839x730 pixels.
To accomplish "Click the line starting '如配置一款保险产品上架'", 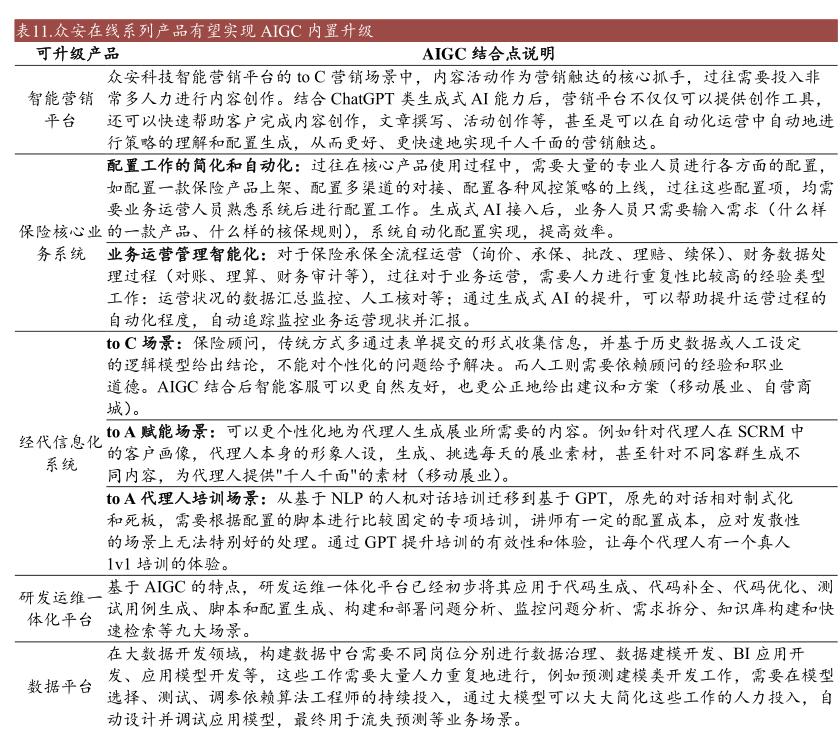I will (x=470, y=187).
